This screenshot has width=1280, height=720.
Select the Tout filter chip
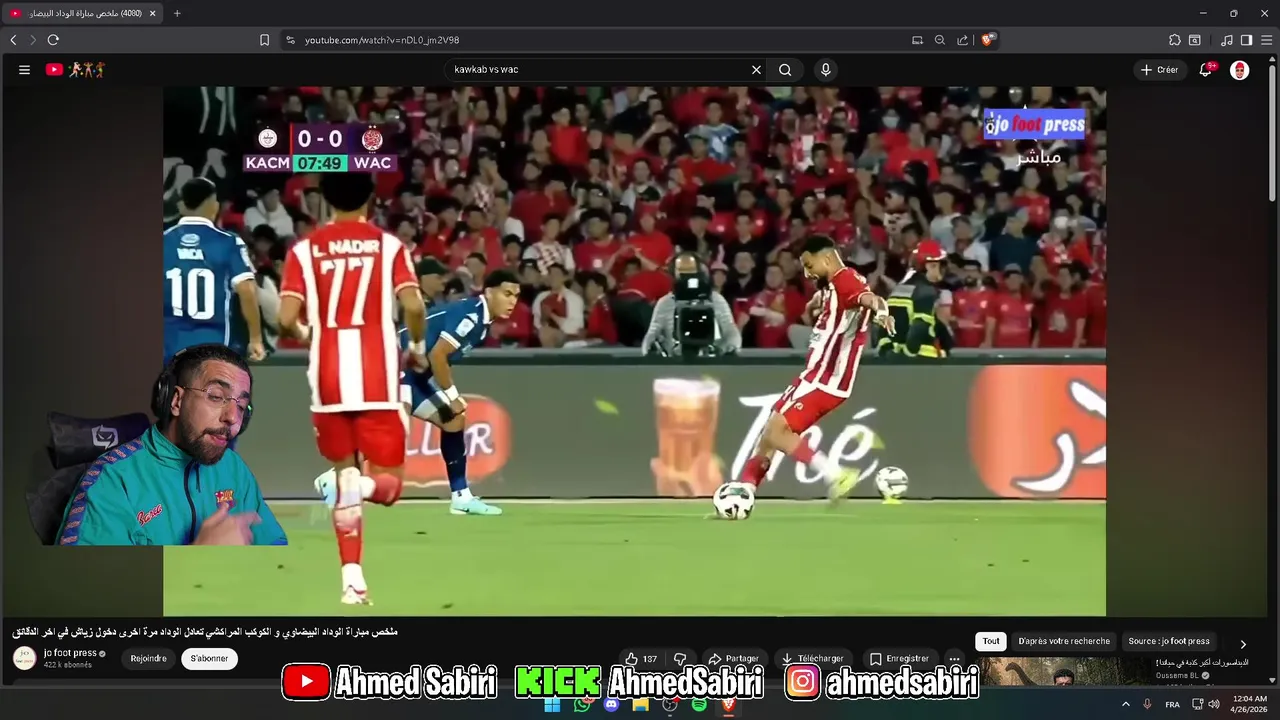pos(991,641)
